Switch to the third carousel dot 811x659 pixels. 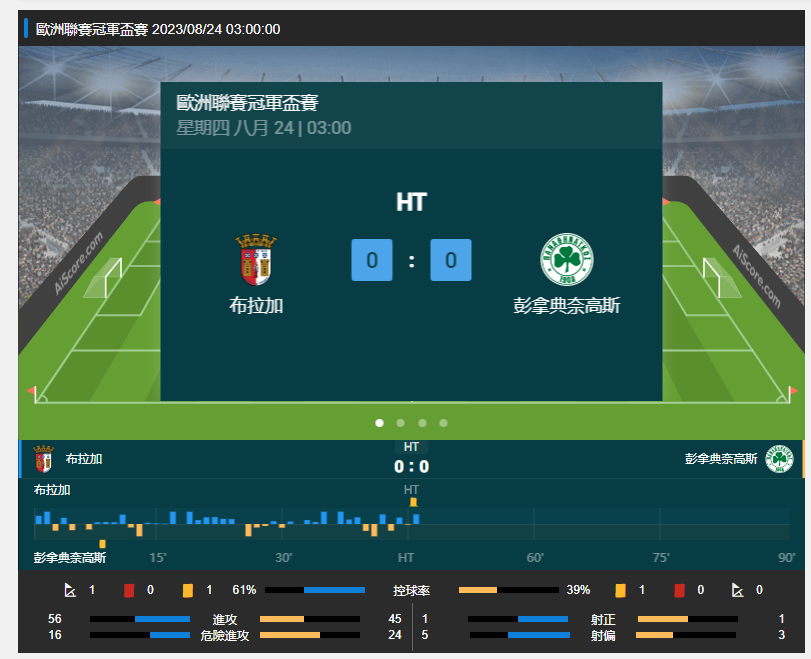pos(422,423)
